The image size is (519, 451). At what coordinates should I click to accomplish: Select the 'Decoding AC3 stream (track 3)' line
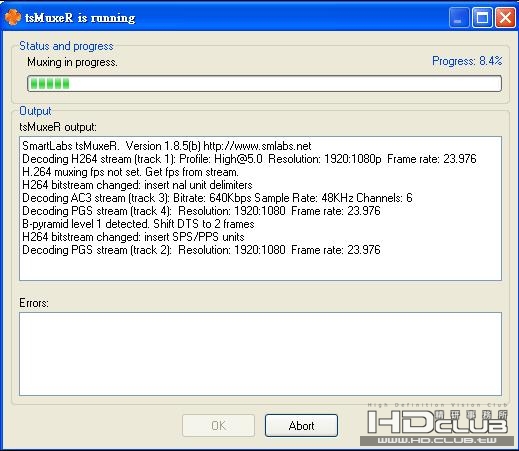(217, 198)
